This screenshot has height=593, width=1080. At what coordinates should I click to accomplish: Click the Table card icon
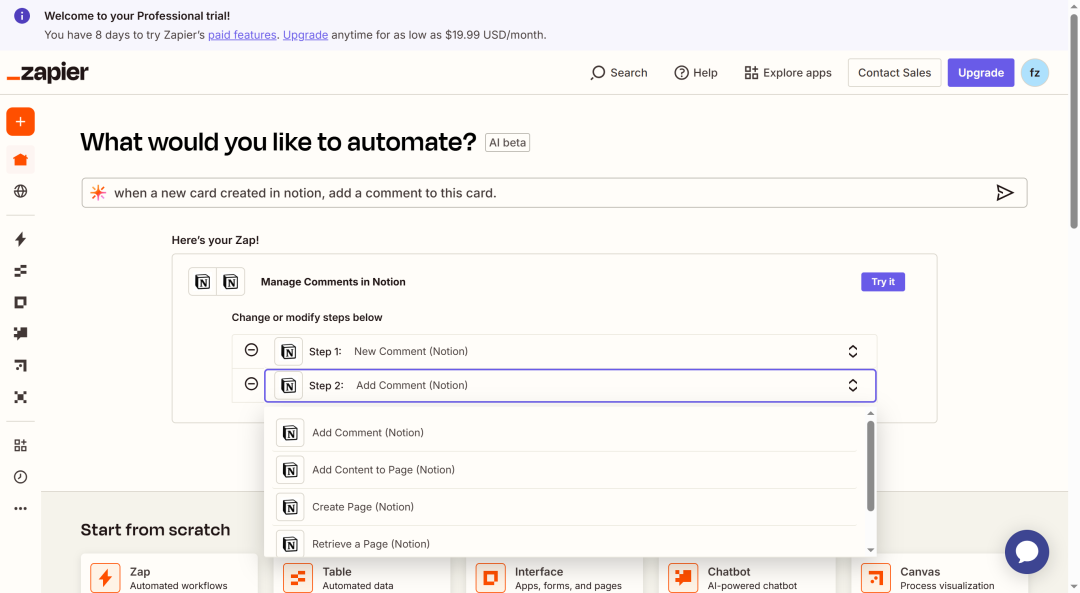pos(298,578)
